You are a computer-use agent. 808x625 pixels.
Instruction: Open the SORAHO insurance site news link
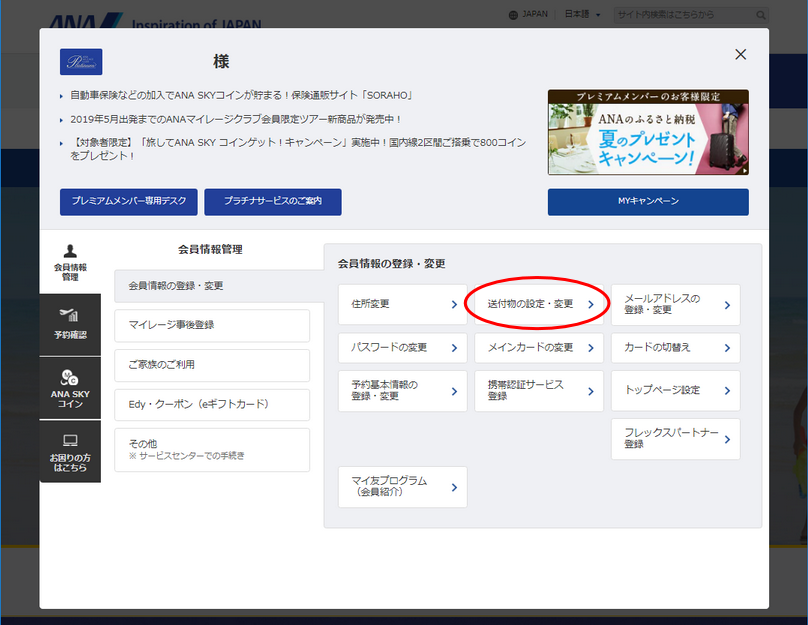point(241,95)
